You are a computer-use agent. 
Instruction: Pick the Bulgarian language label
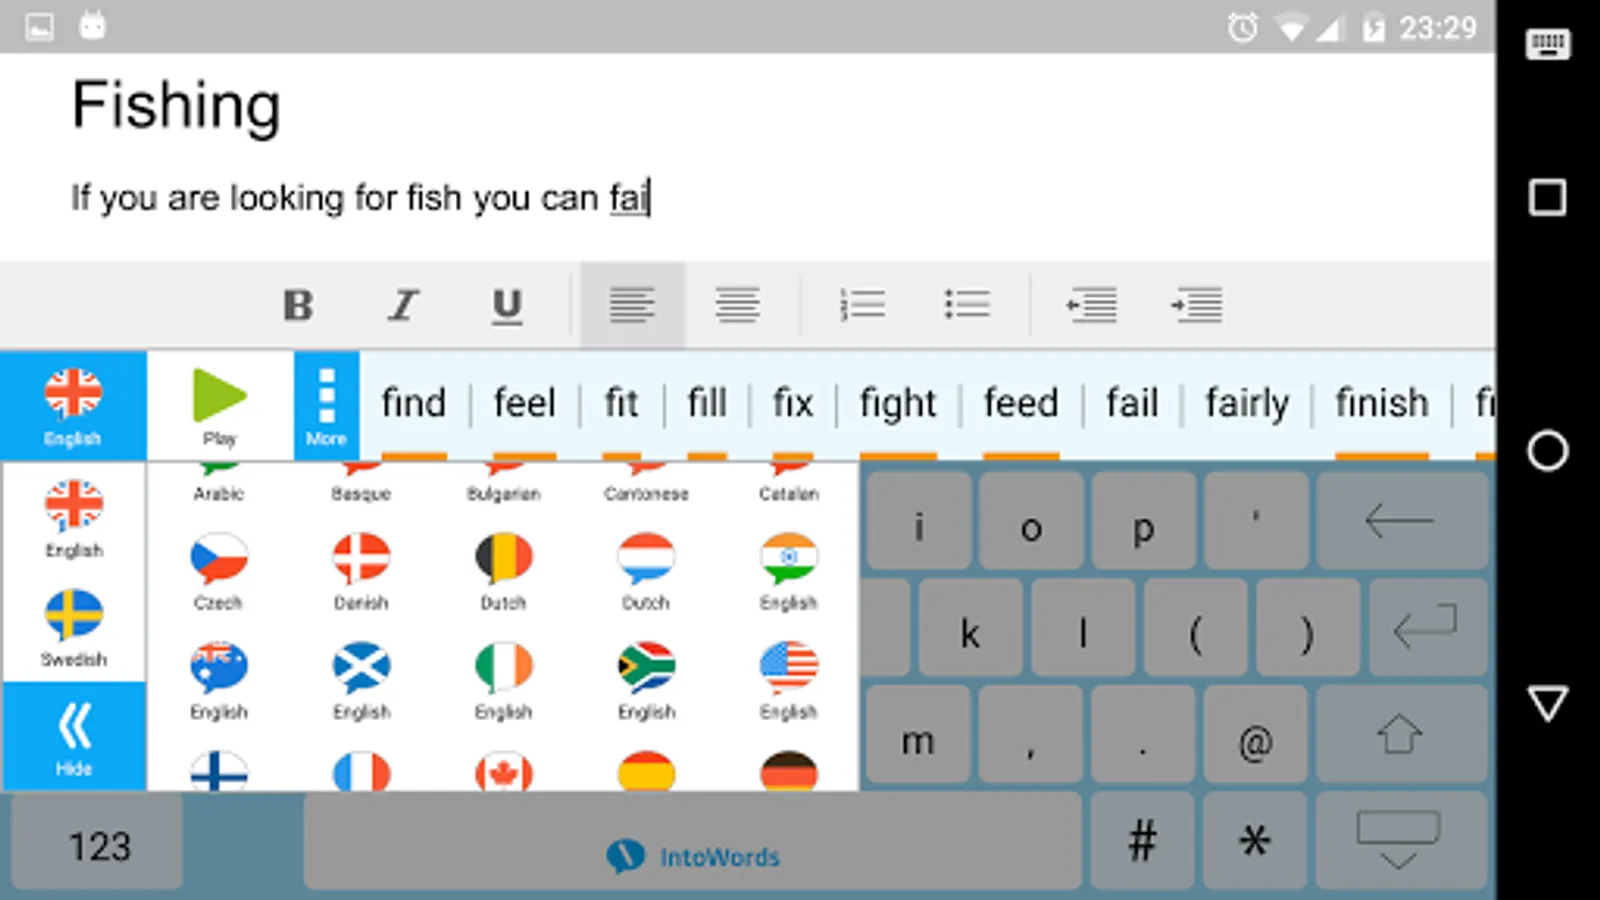(x=503, y=493)
